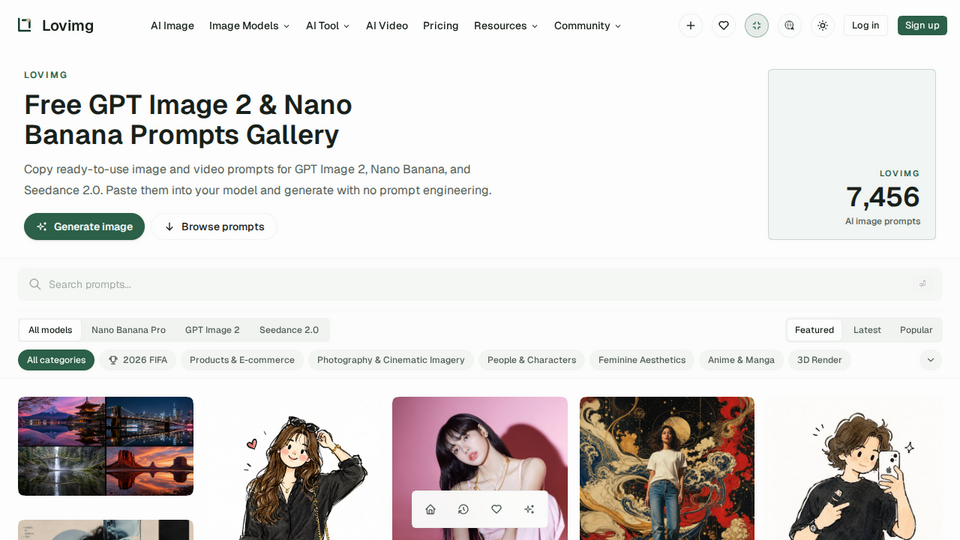Sort by Popular
The width and height of the screenshot is (960, 540).
pyautogui.click(x=916, y=330)
